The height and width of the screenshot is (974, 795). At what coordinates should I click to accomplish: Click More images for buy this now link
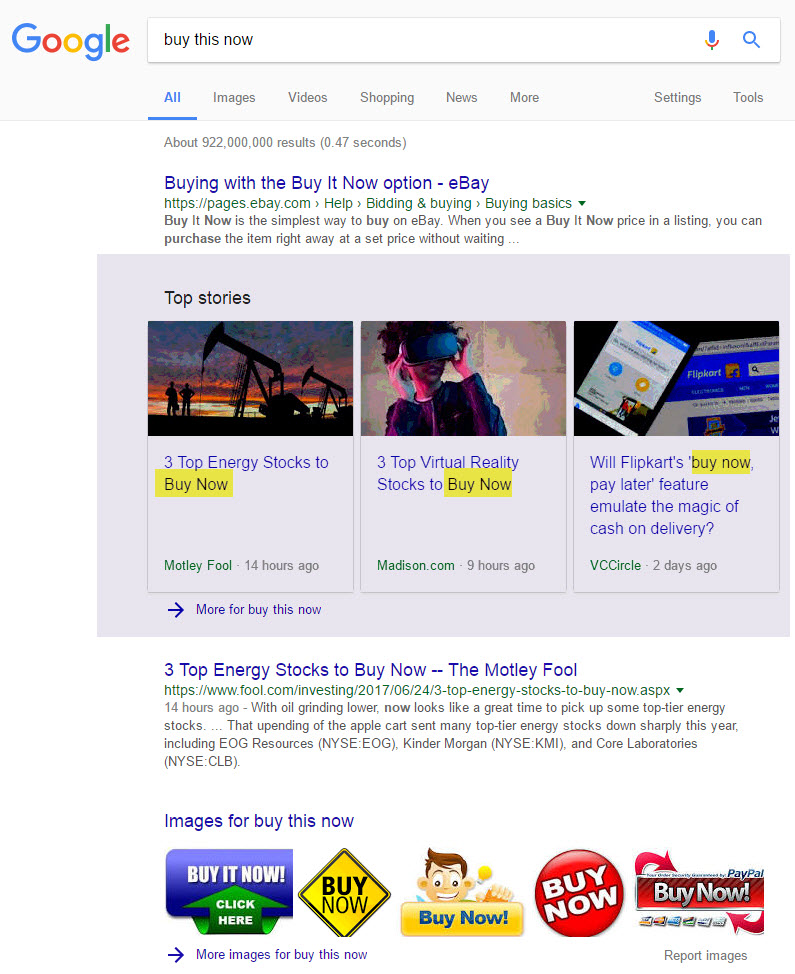click(x=281, y=954)
